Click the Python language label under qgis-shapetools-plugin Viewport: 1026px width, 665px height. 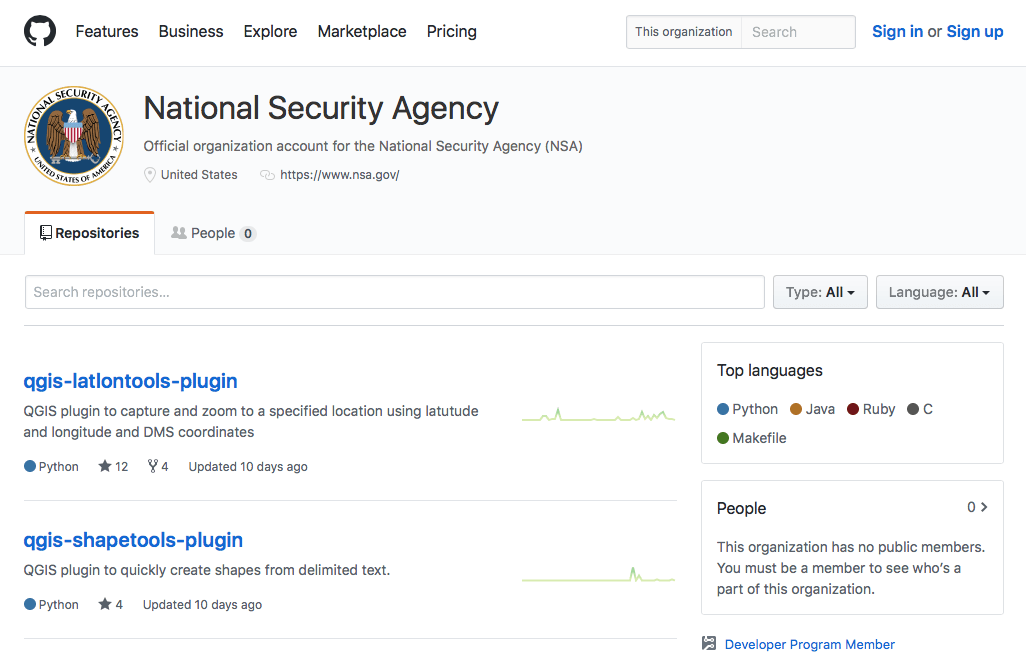[x=58, y=605]
